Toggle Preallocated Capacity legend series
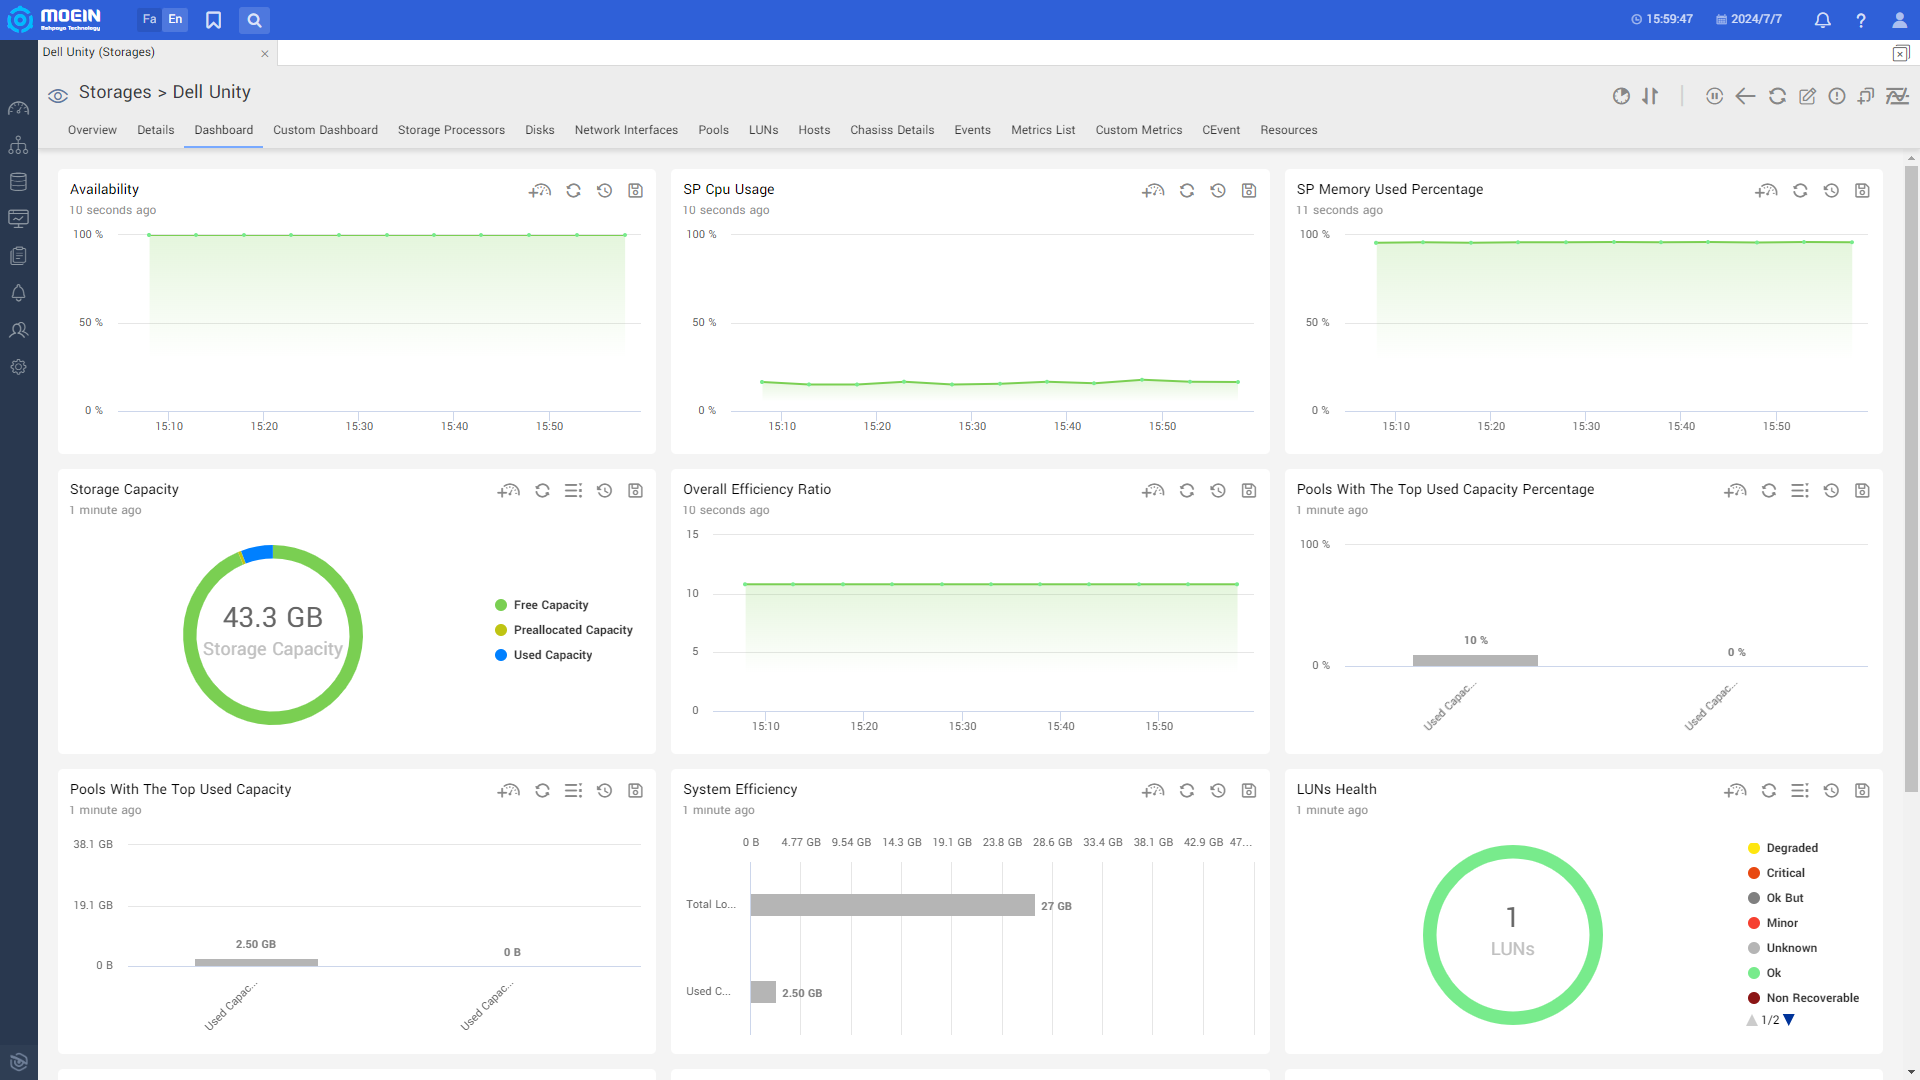1920x1080 pixels. [x=563, y=630]
